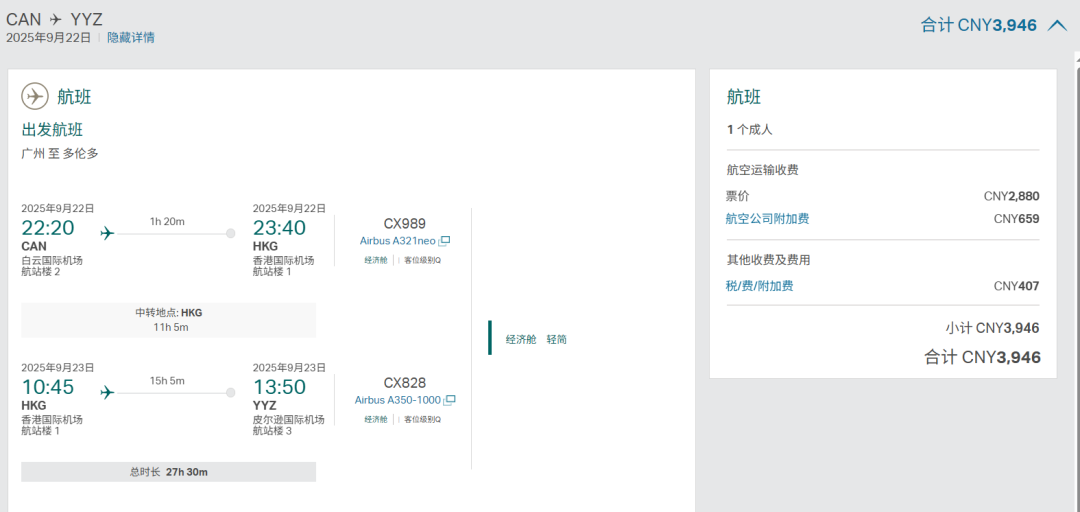Open the Airbus A350-1000 aircraft link
This screenshot has height=512, width=1080.
click(x=399, y=400)
